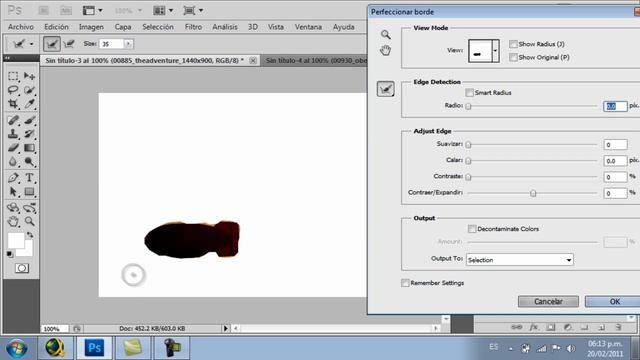Enable Show Original (P) checkbox
640x360 pixels.
[513, 57]
